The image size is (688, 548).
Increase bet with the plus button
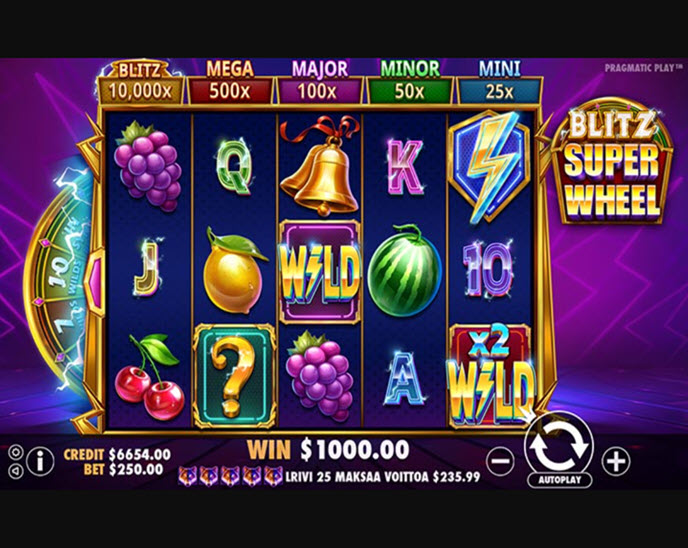pos(616,461)
